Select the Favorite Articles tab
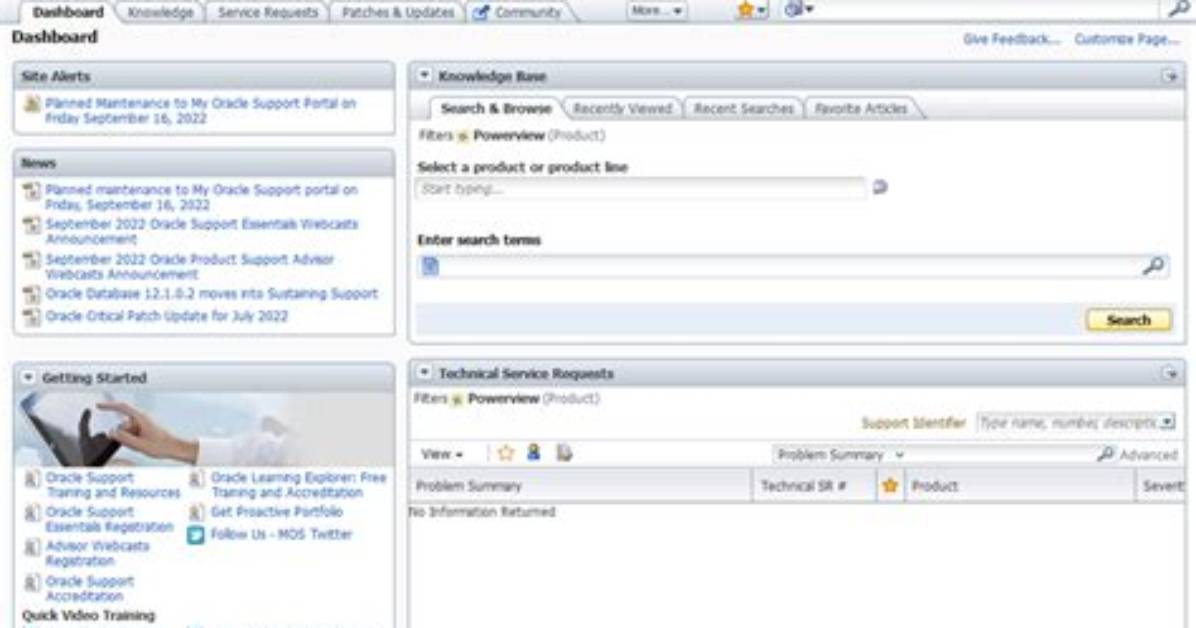 (x=861, y=109)
